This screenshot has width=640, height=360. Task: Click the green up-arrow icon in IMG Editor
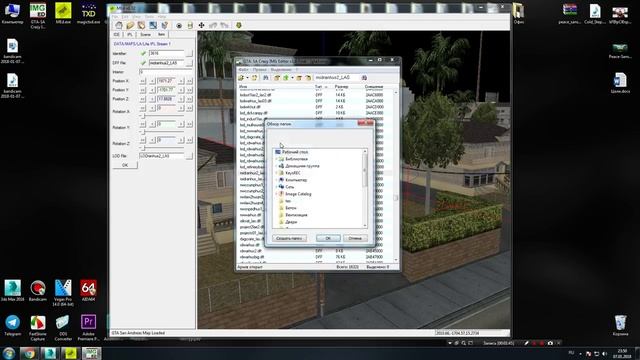pyautogui.click(x=286, y=78)
